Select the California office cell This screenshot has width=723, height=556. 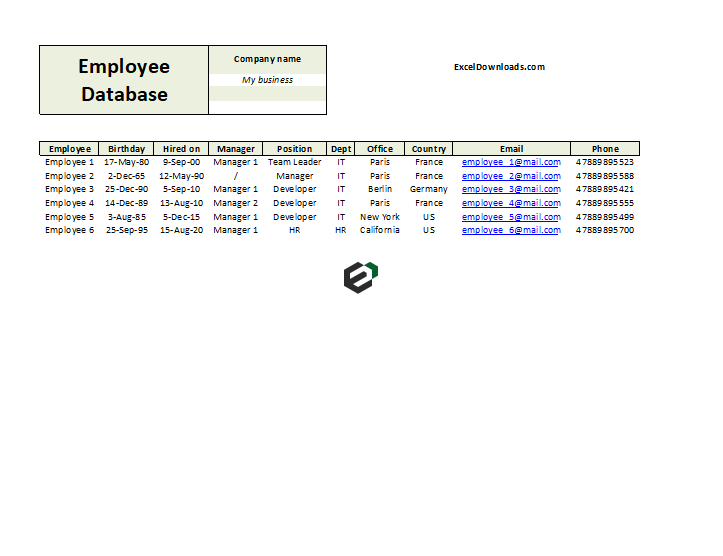379,230
